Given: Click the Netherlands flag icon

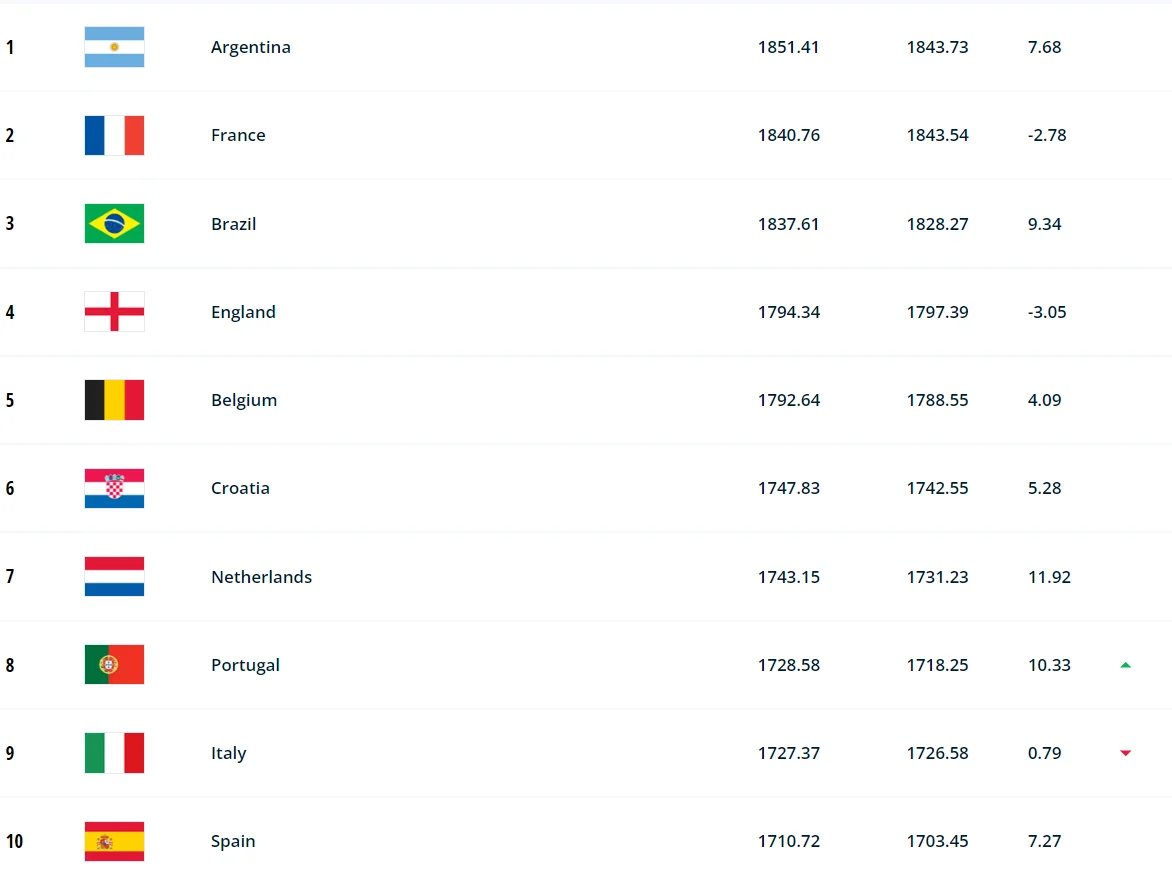Looking at the screenshot, I should tap(114, 577).
